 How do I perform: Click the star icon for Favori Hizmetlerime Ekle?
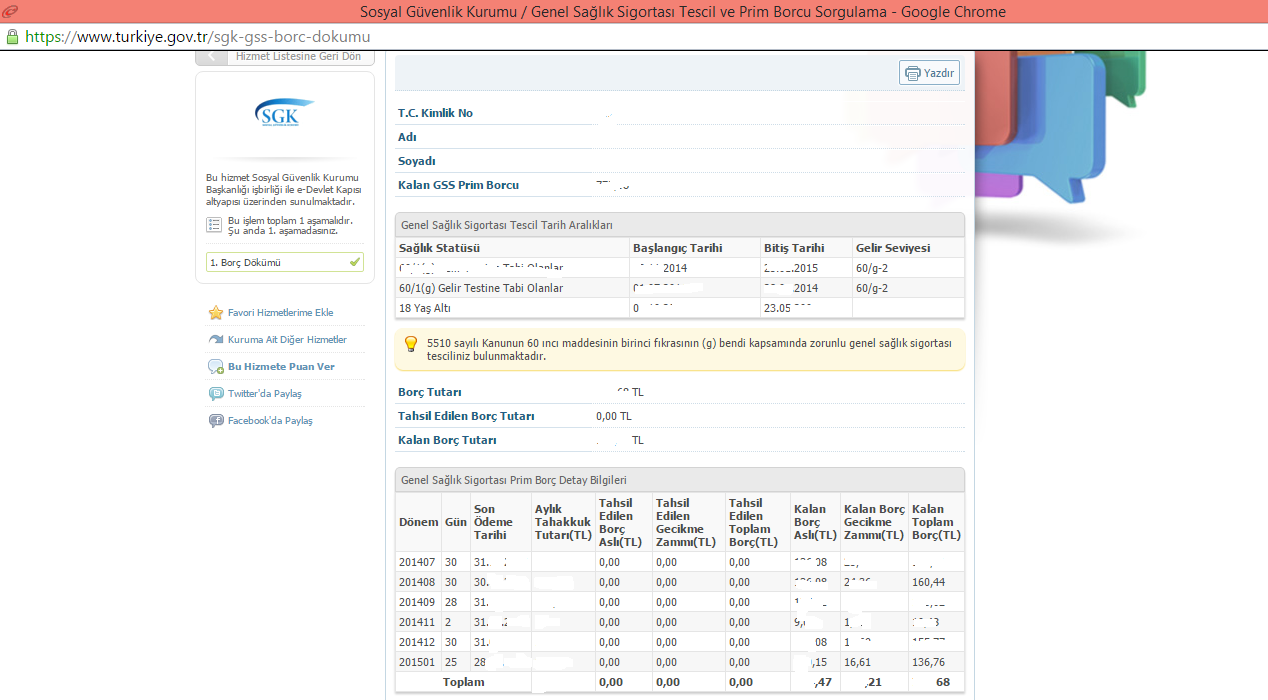click(215, 313)
